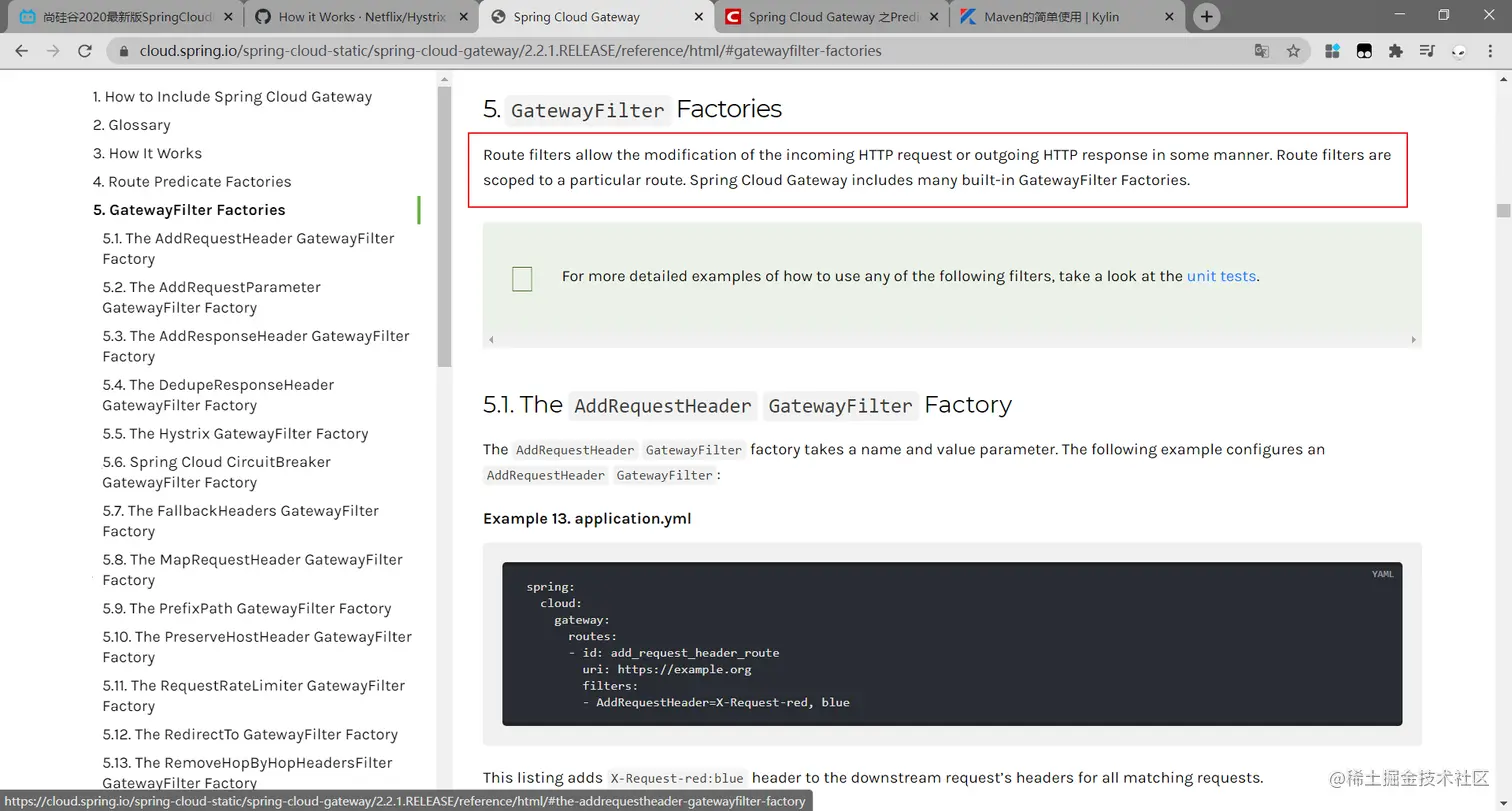Go to 3. How It Works

click(x=147, y=153)
